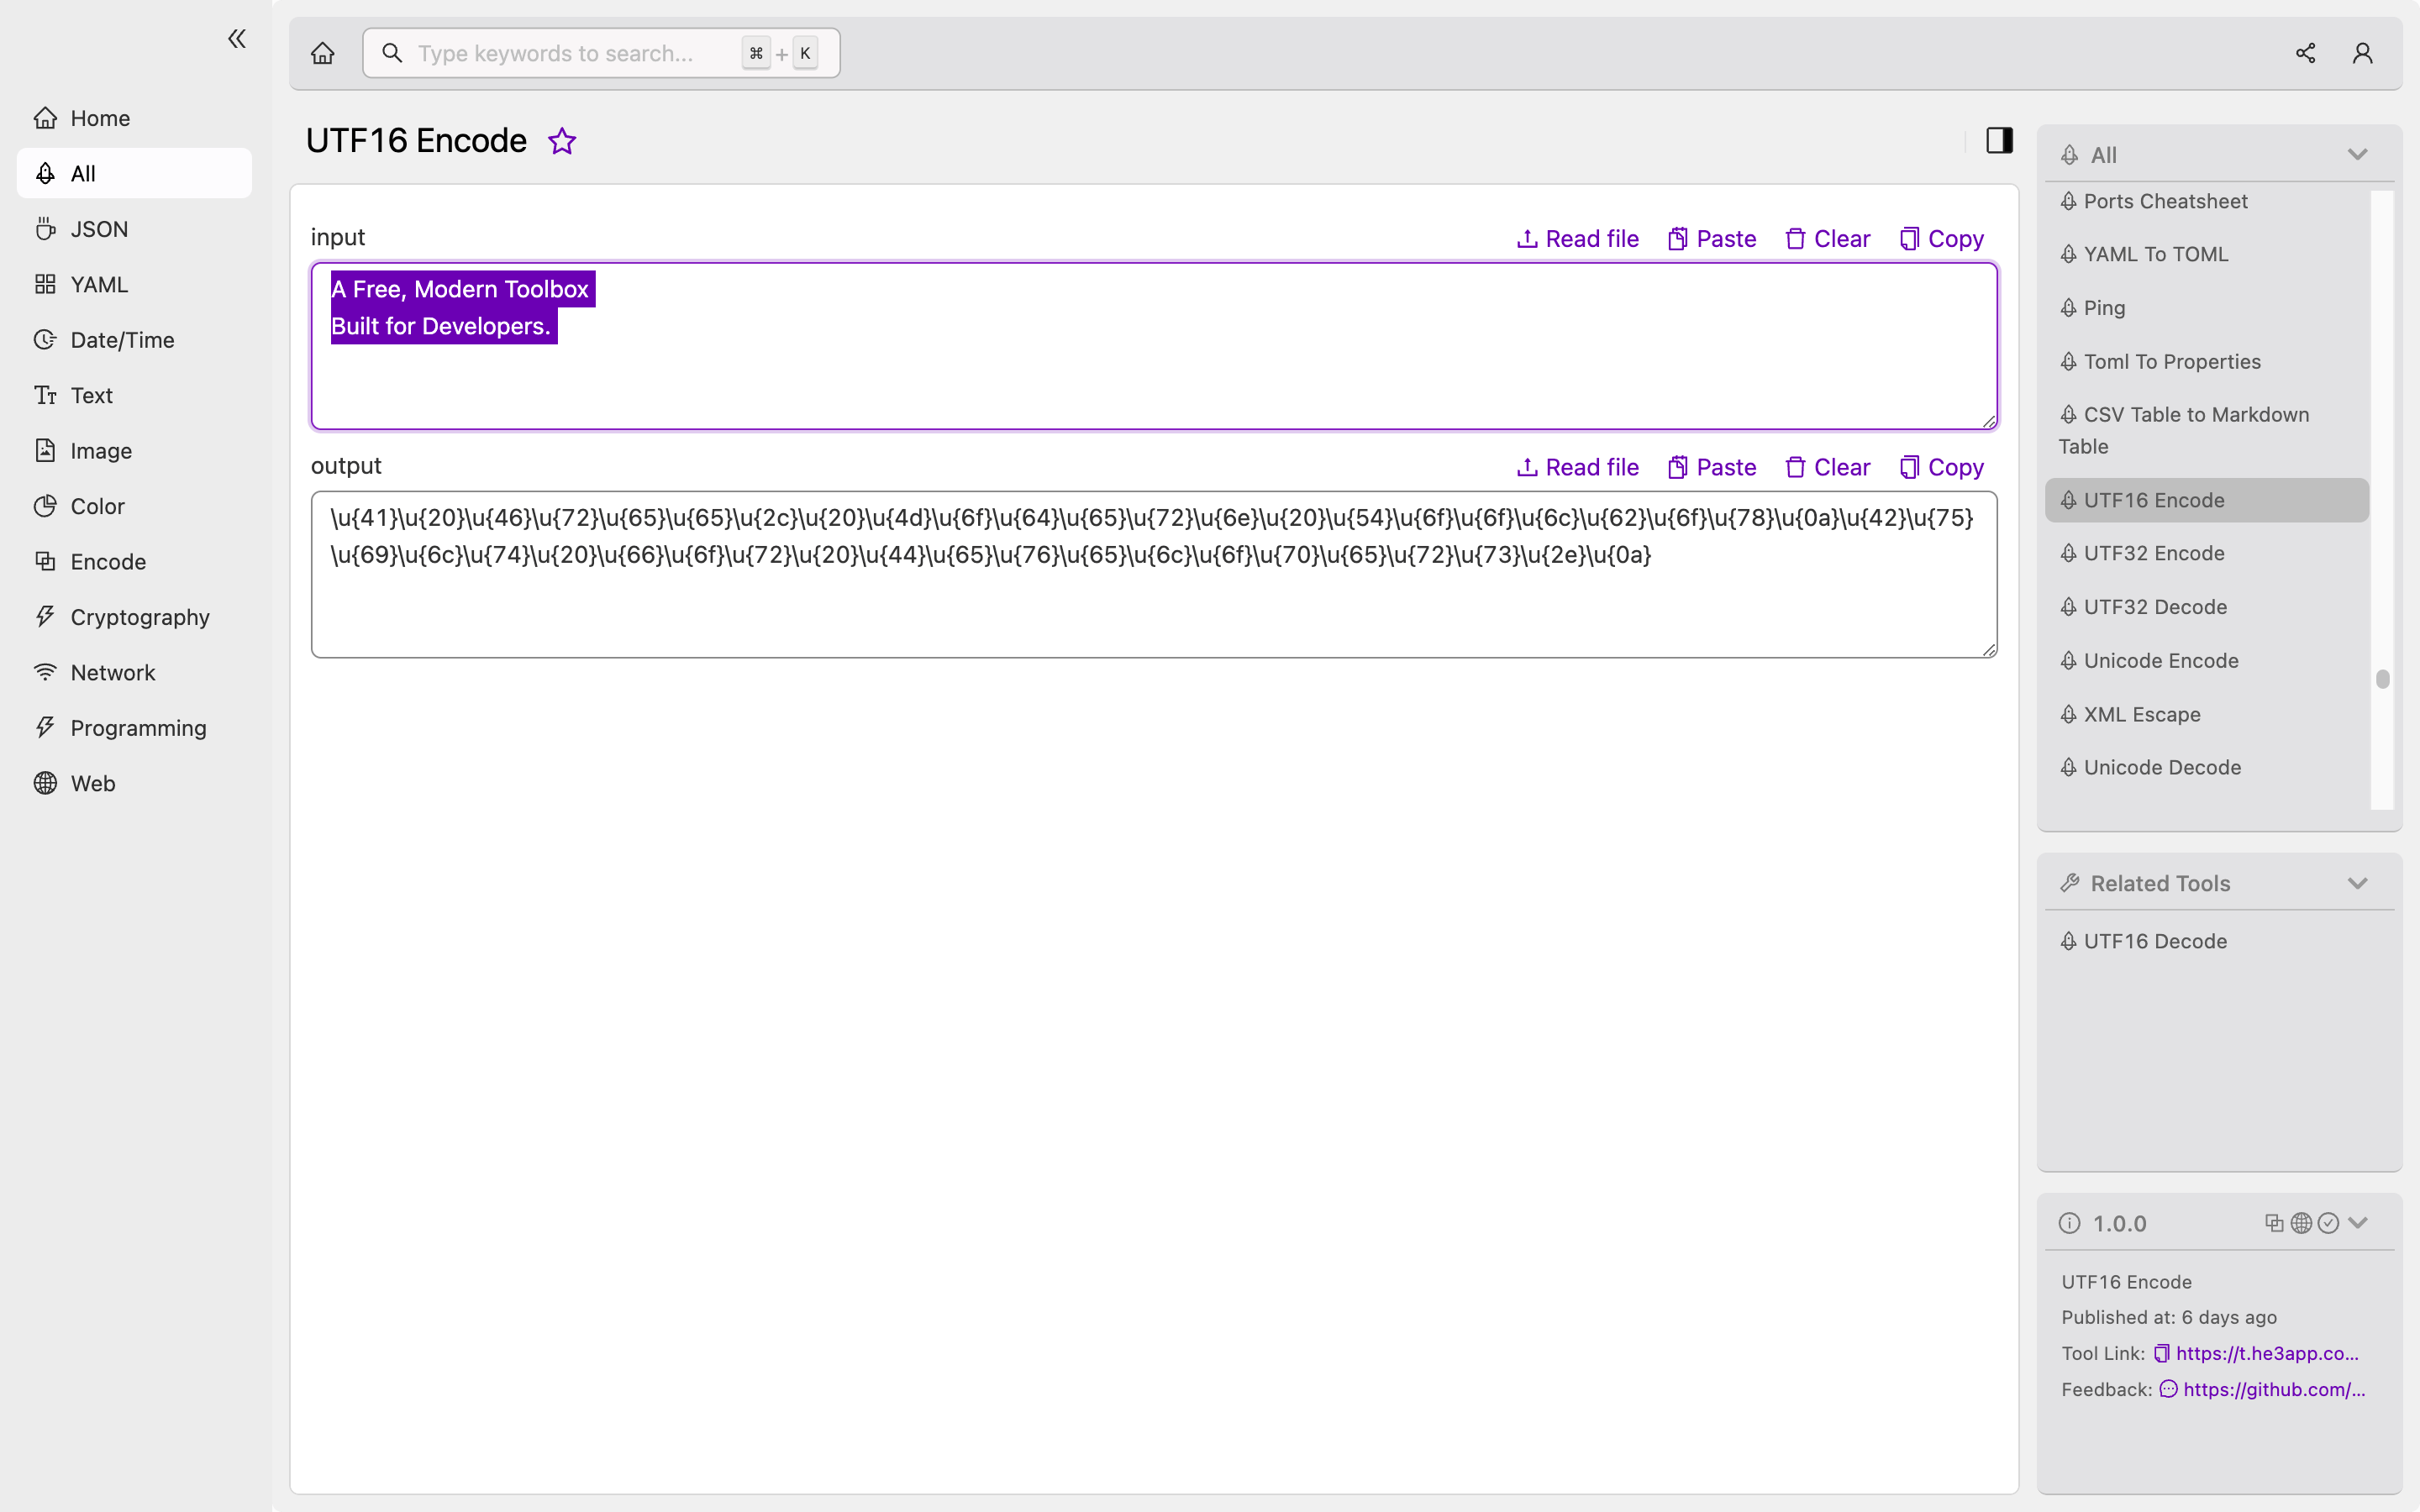Select the Encode menu category

click(108, 561)
